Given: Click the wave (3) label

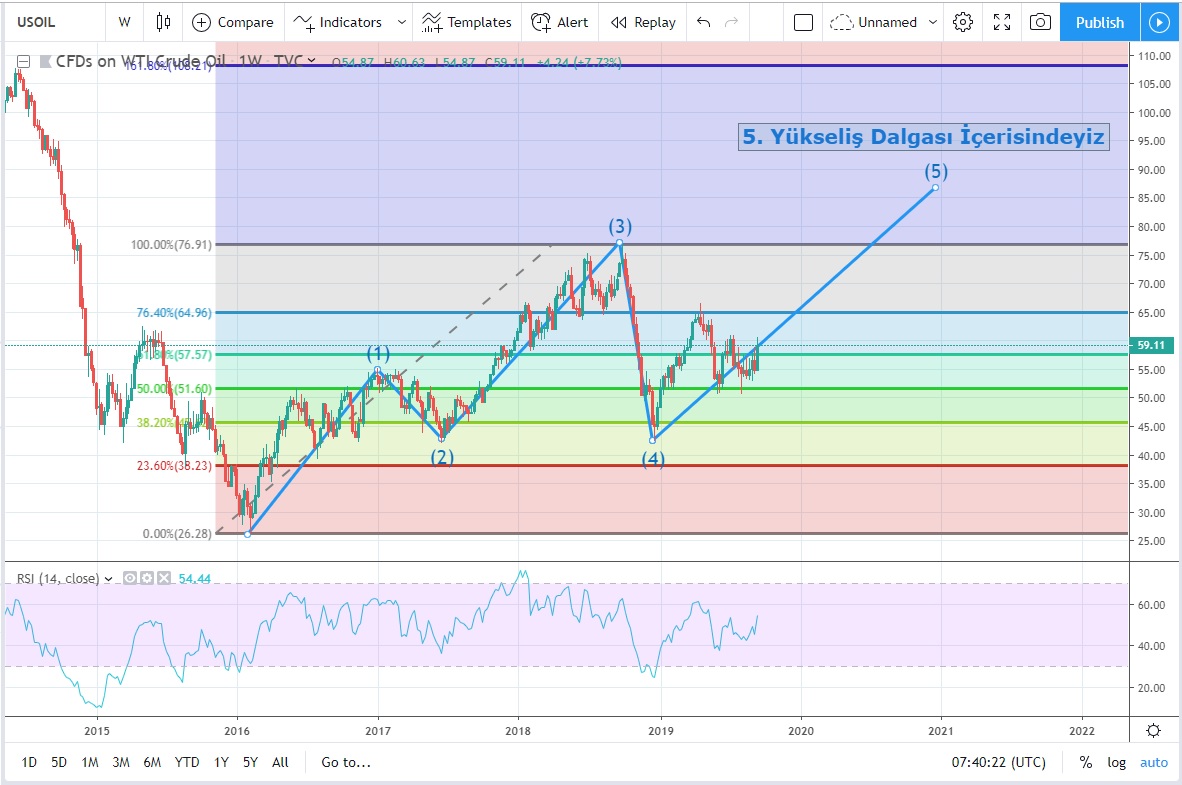Looking at the screenshot, I should [x=620, y=226].
